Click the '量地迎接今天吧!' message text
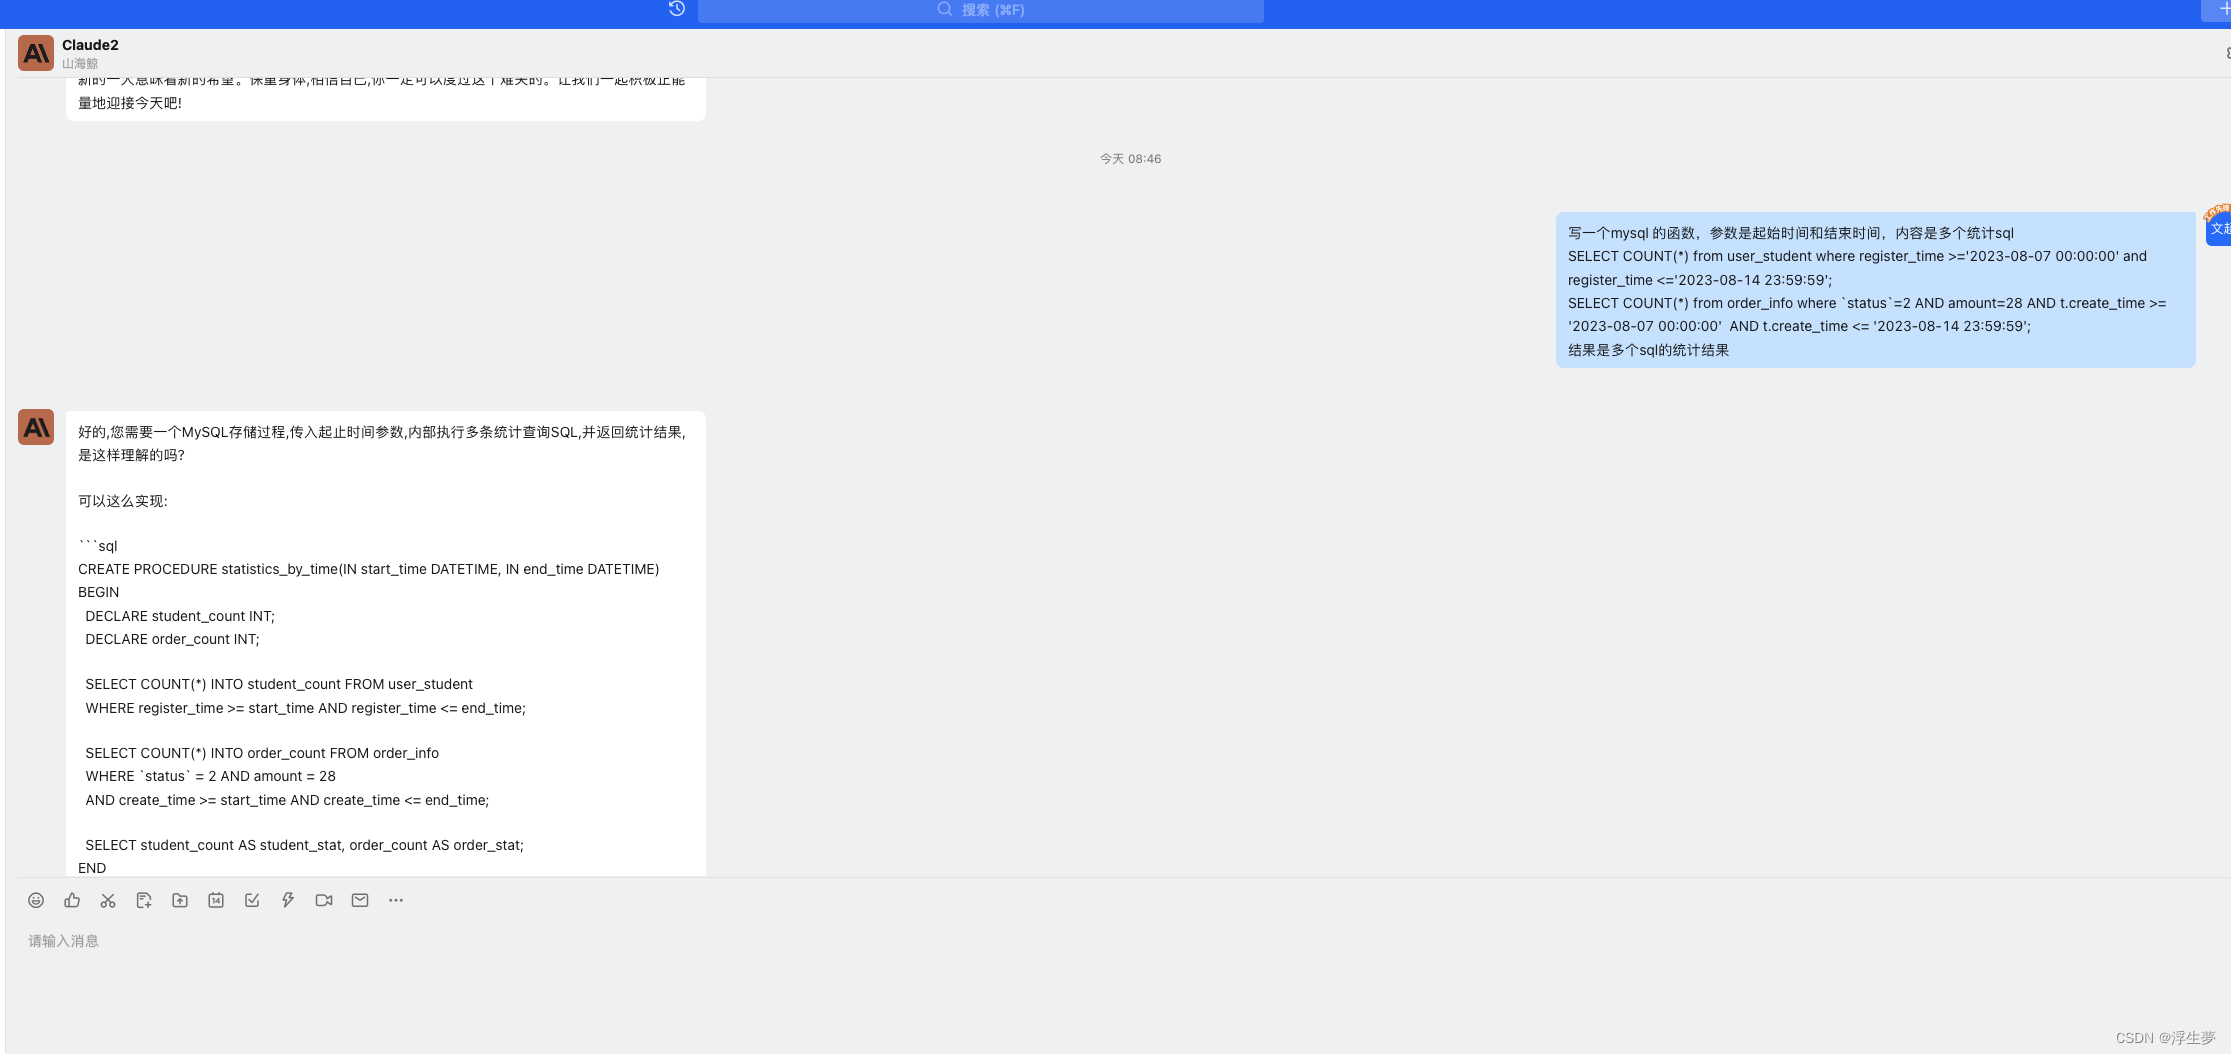The height and width of the screenshot is (1054, 2231). (130, 103)
